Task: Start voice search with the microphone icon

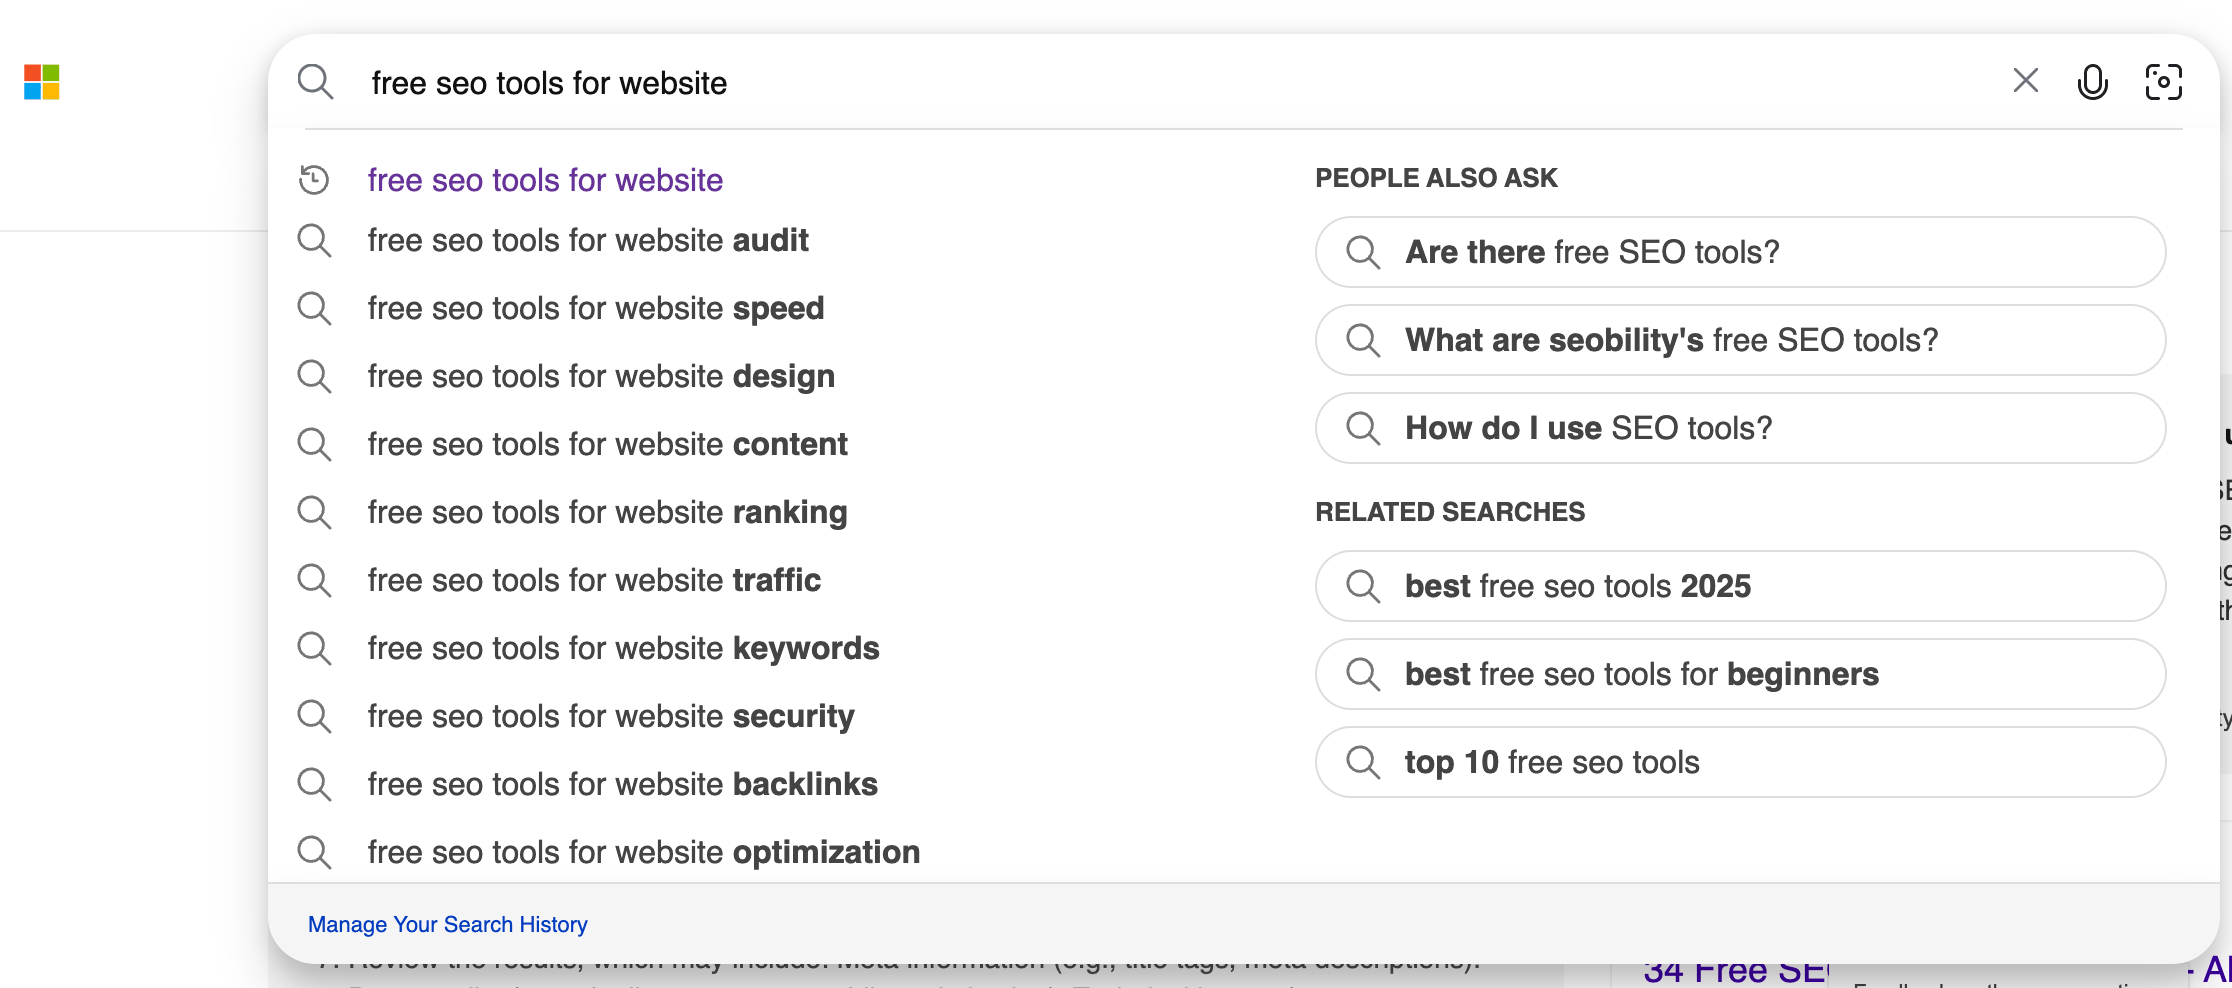Action: point(2093,82)
